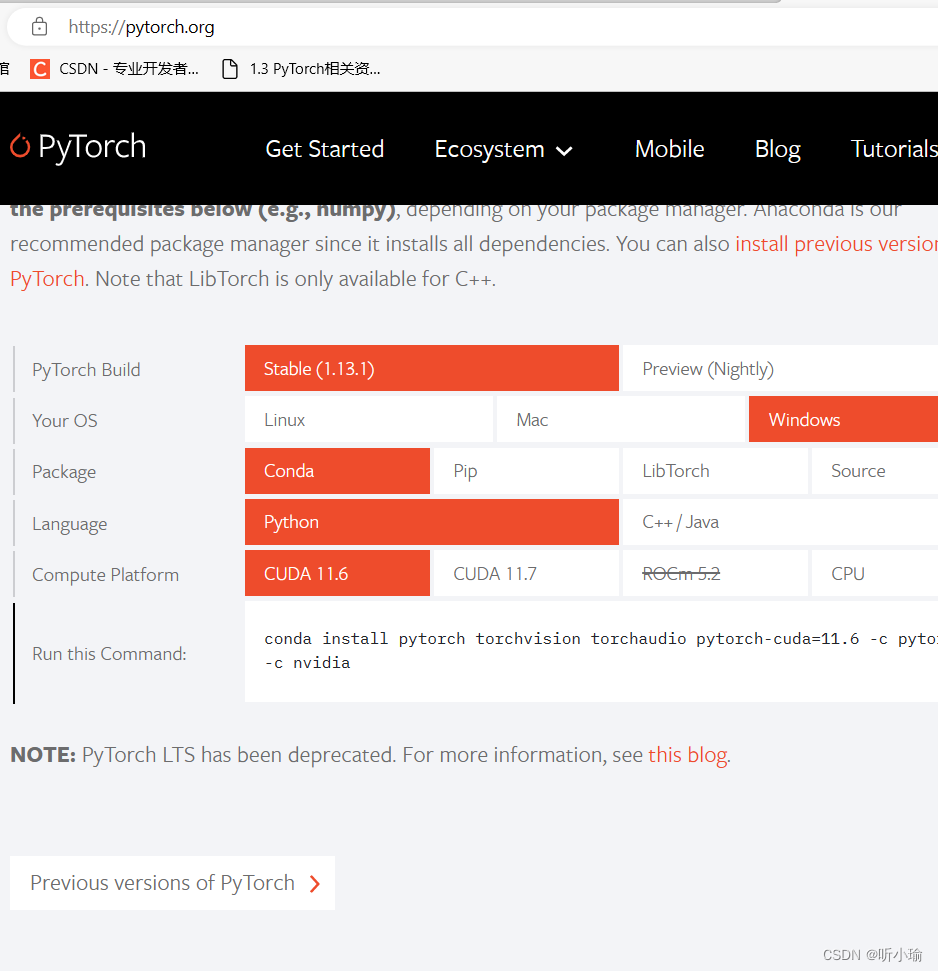Open the Tutorials nav item

[x=894, y=149]
